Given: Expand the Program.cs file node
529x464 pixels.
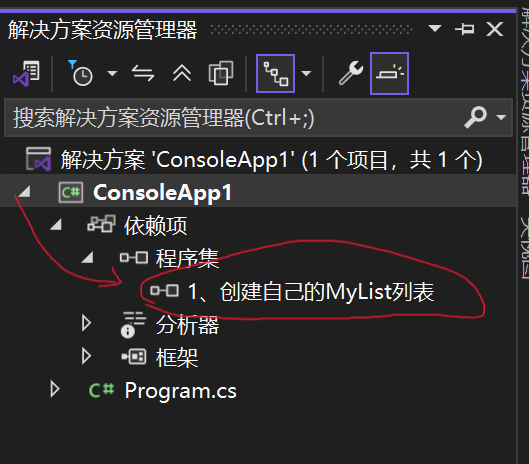Looking at the screenshot, I should 55,389.
